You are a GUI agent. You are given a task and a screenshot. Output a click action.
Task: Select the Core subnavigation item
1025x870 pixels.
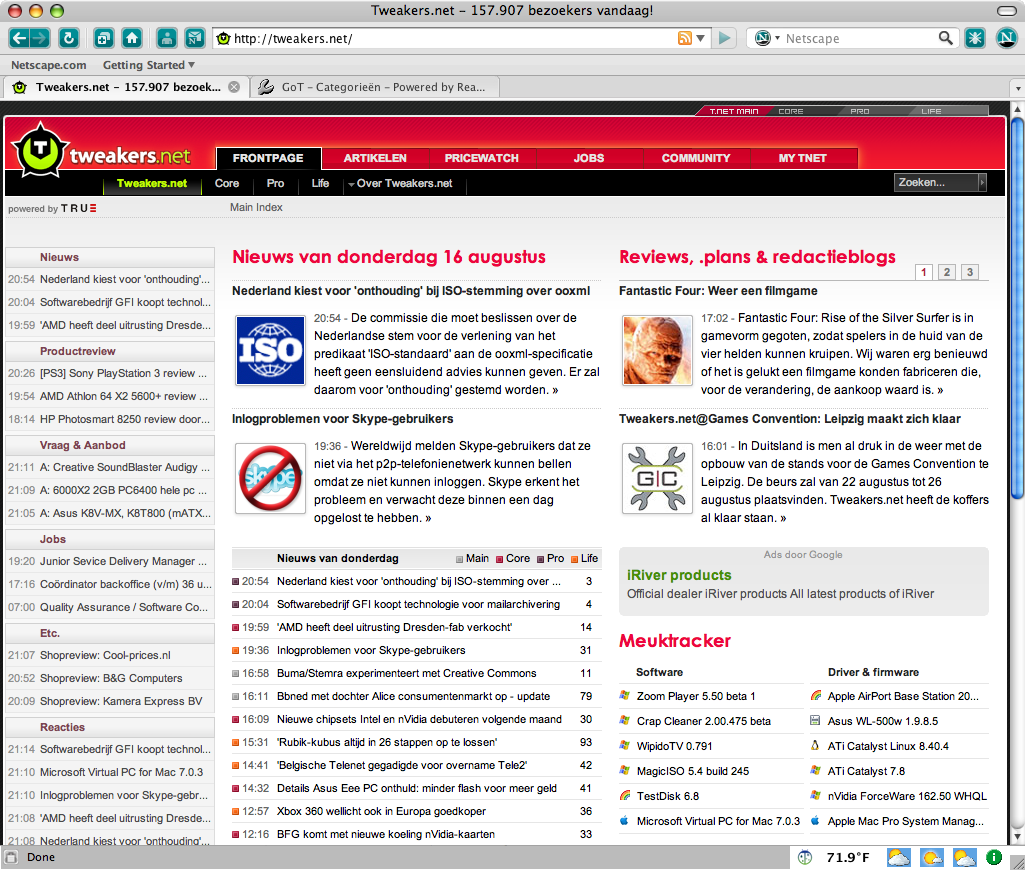[227, 184]
